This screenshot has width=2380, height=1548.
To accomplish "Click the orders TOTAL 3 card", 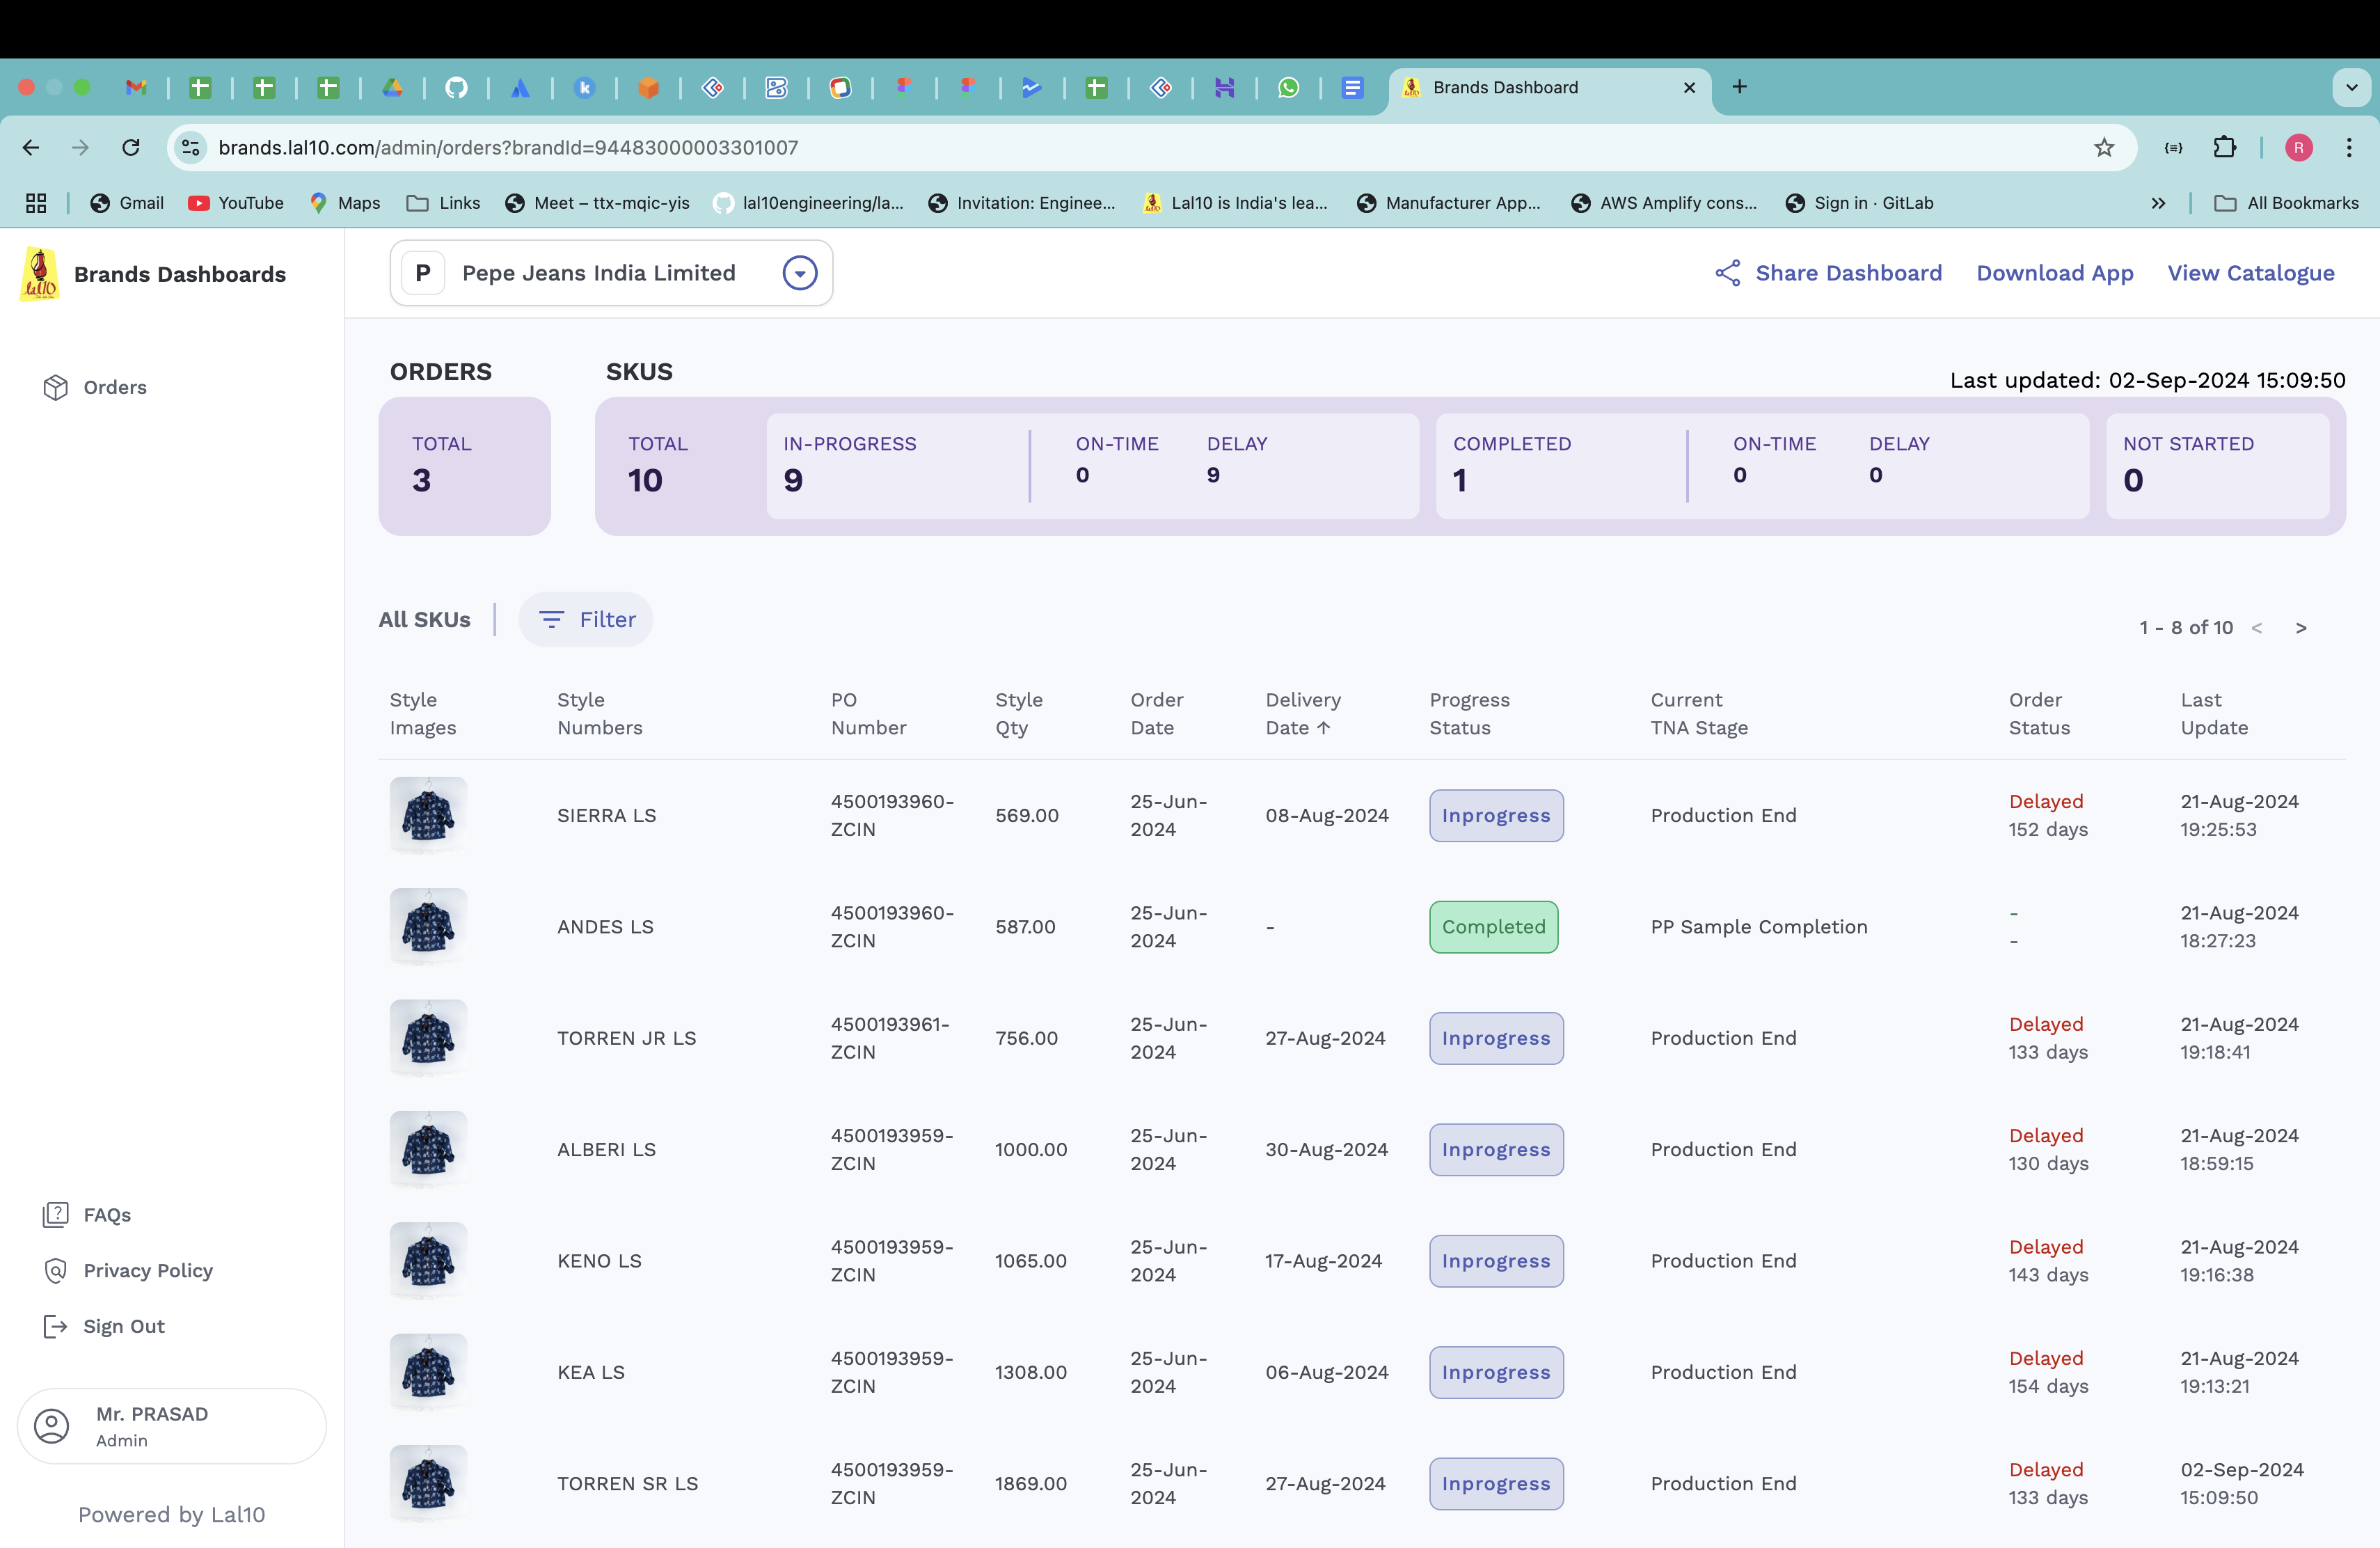I will (x=464, y=466).
